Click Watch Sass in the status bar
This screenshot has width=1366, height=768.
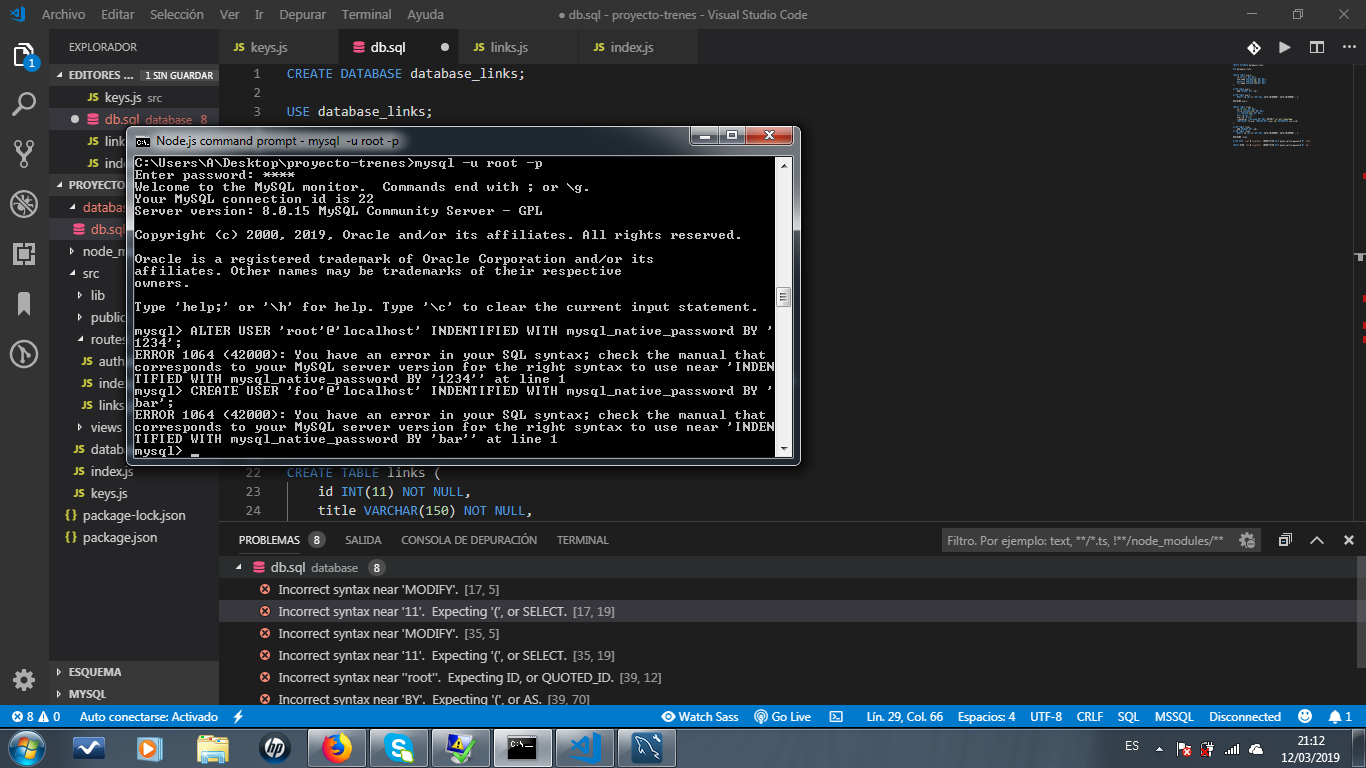700,717
